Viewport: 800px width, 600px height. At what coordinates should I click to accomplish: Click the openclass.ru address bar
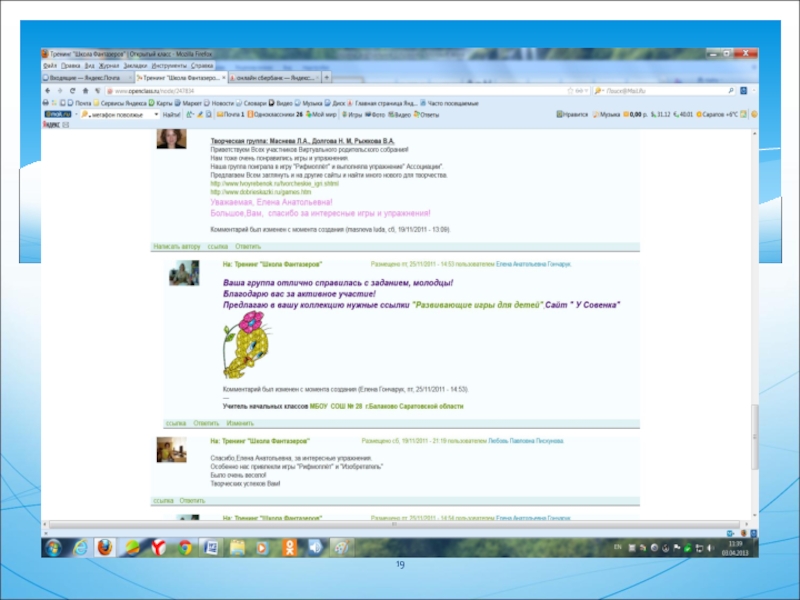point(337,91)
